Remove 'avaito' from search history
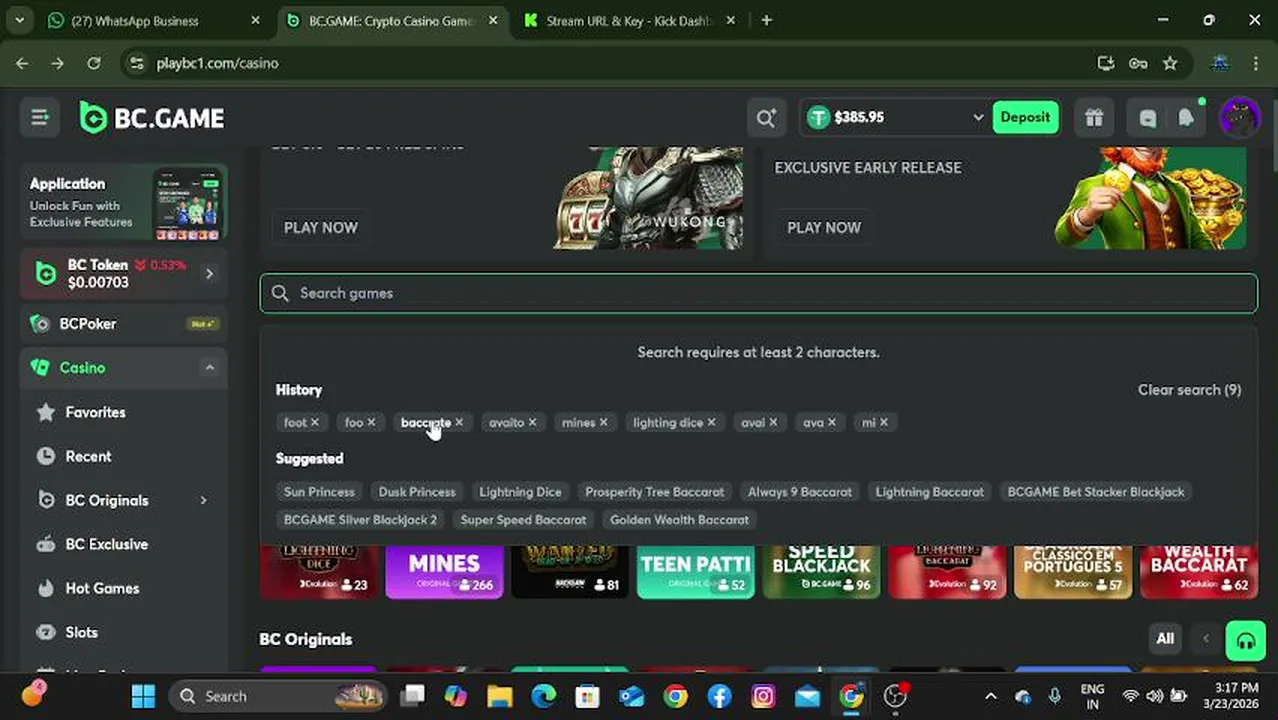The height and width of the screenshot is (720, 1278). [532, 422]
